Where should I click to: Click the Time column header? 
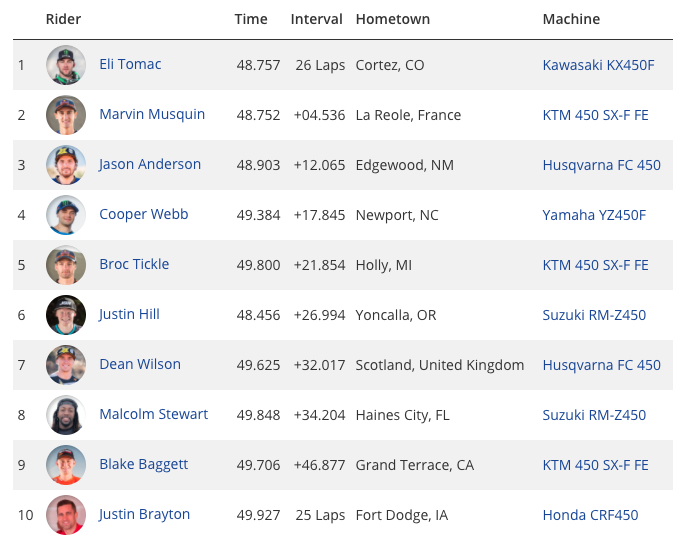251,19
